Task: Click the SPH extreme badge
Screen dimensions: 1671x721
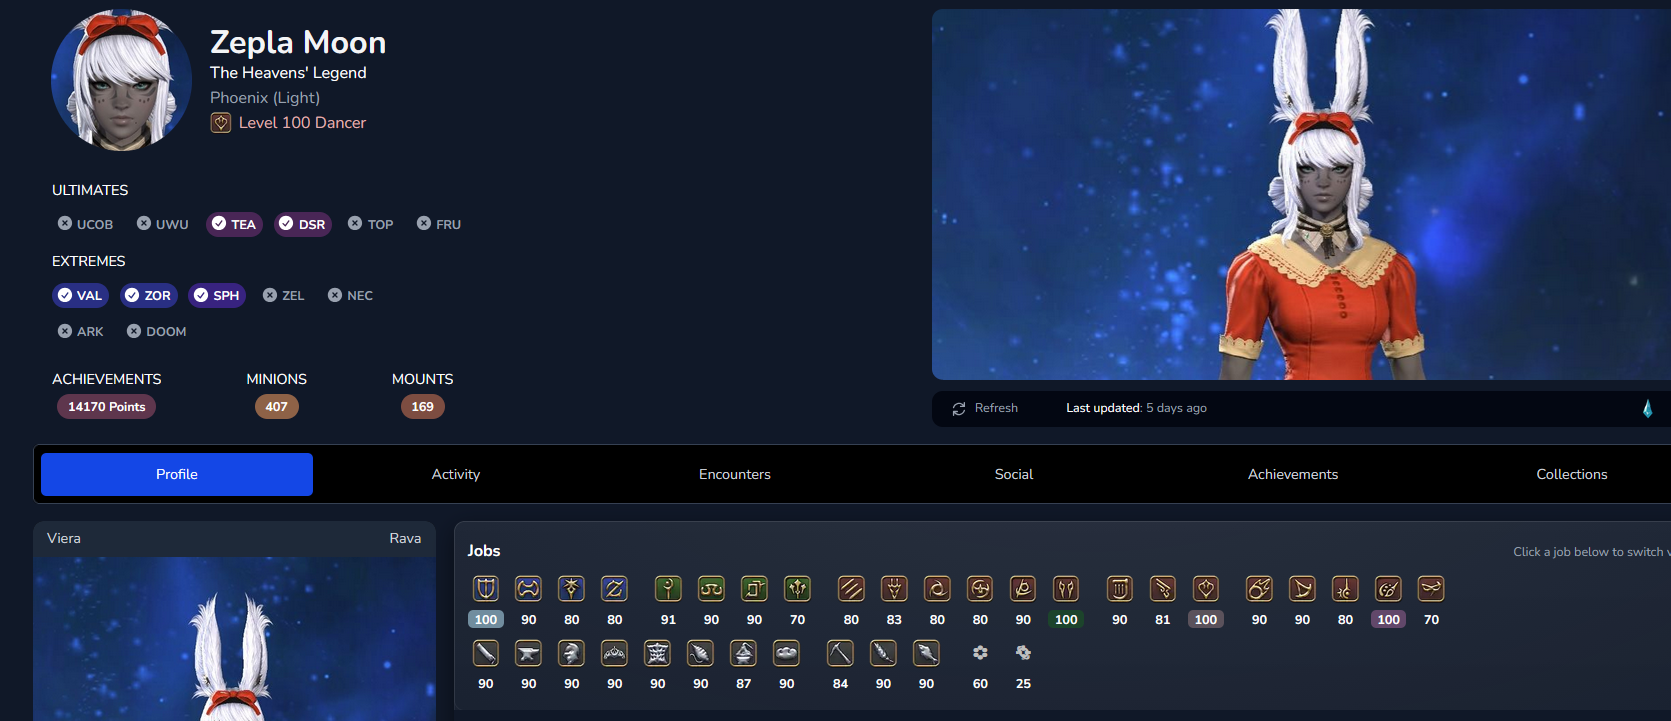Action: point(217,295)
